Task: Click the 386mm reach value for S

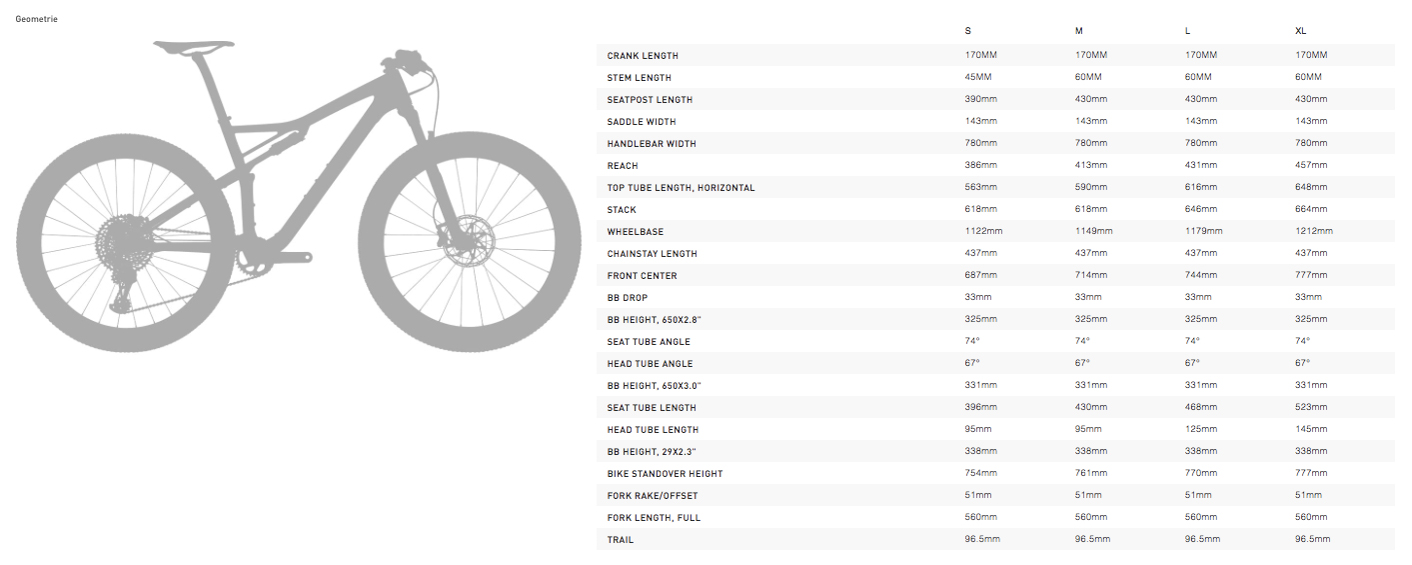Action: point(980,166)
